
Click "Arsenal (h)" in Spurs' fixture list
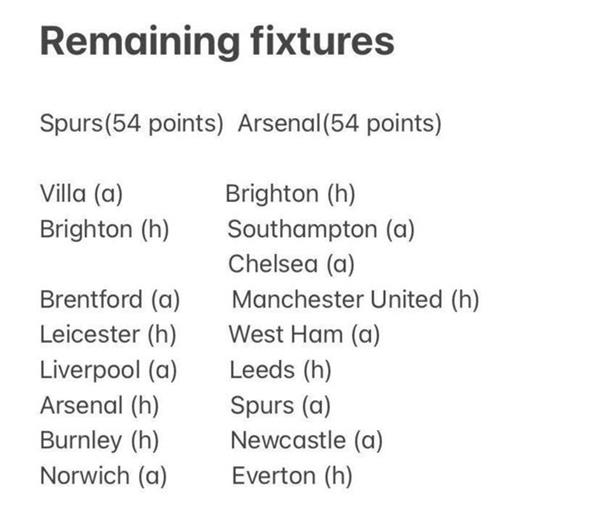coord(99,405)
